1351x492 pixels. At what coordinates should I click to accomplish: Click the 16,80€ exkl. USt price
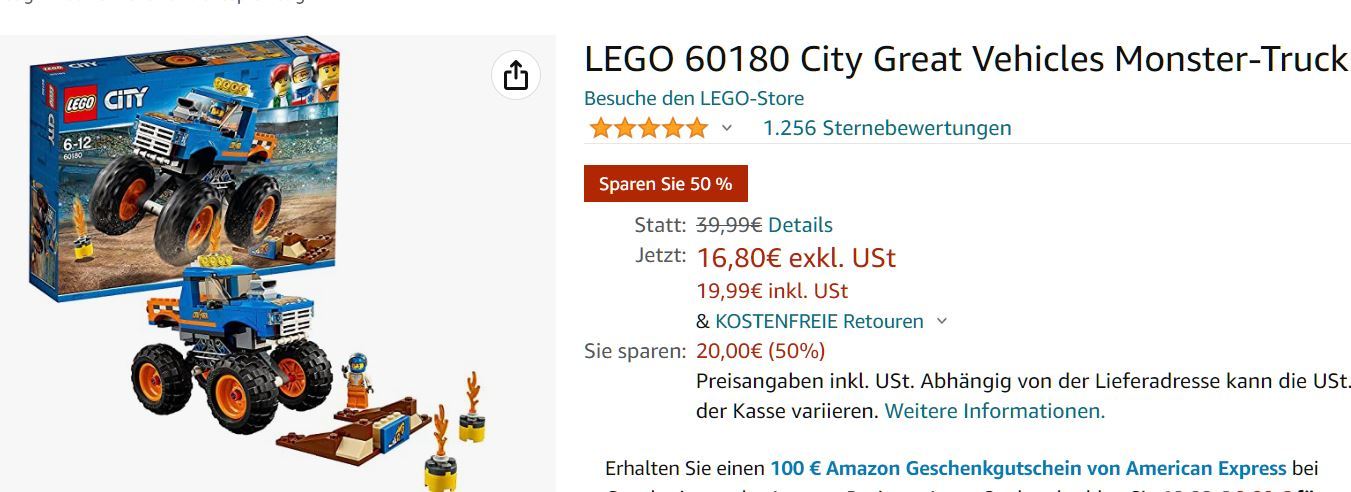[796, 258]
